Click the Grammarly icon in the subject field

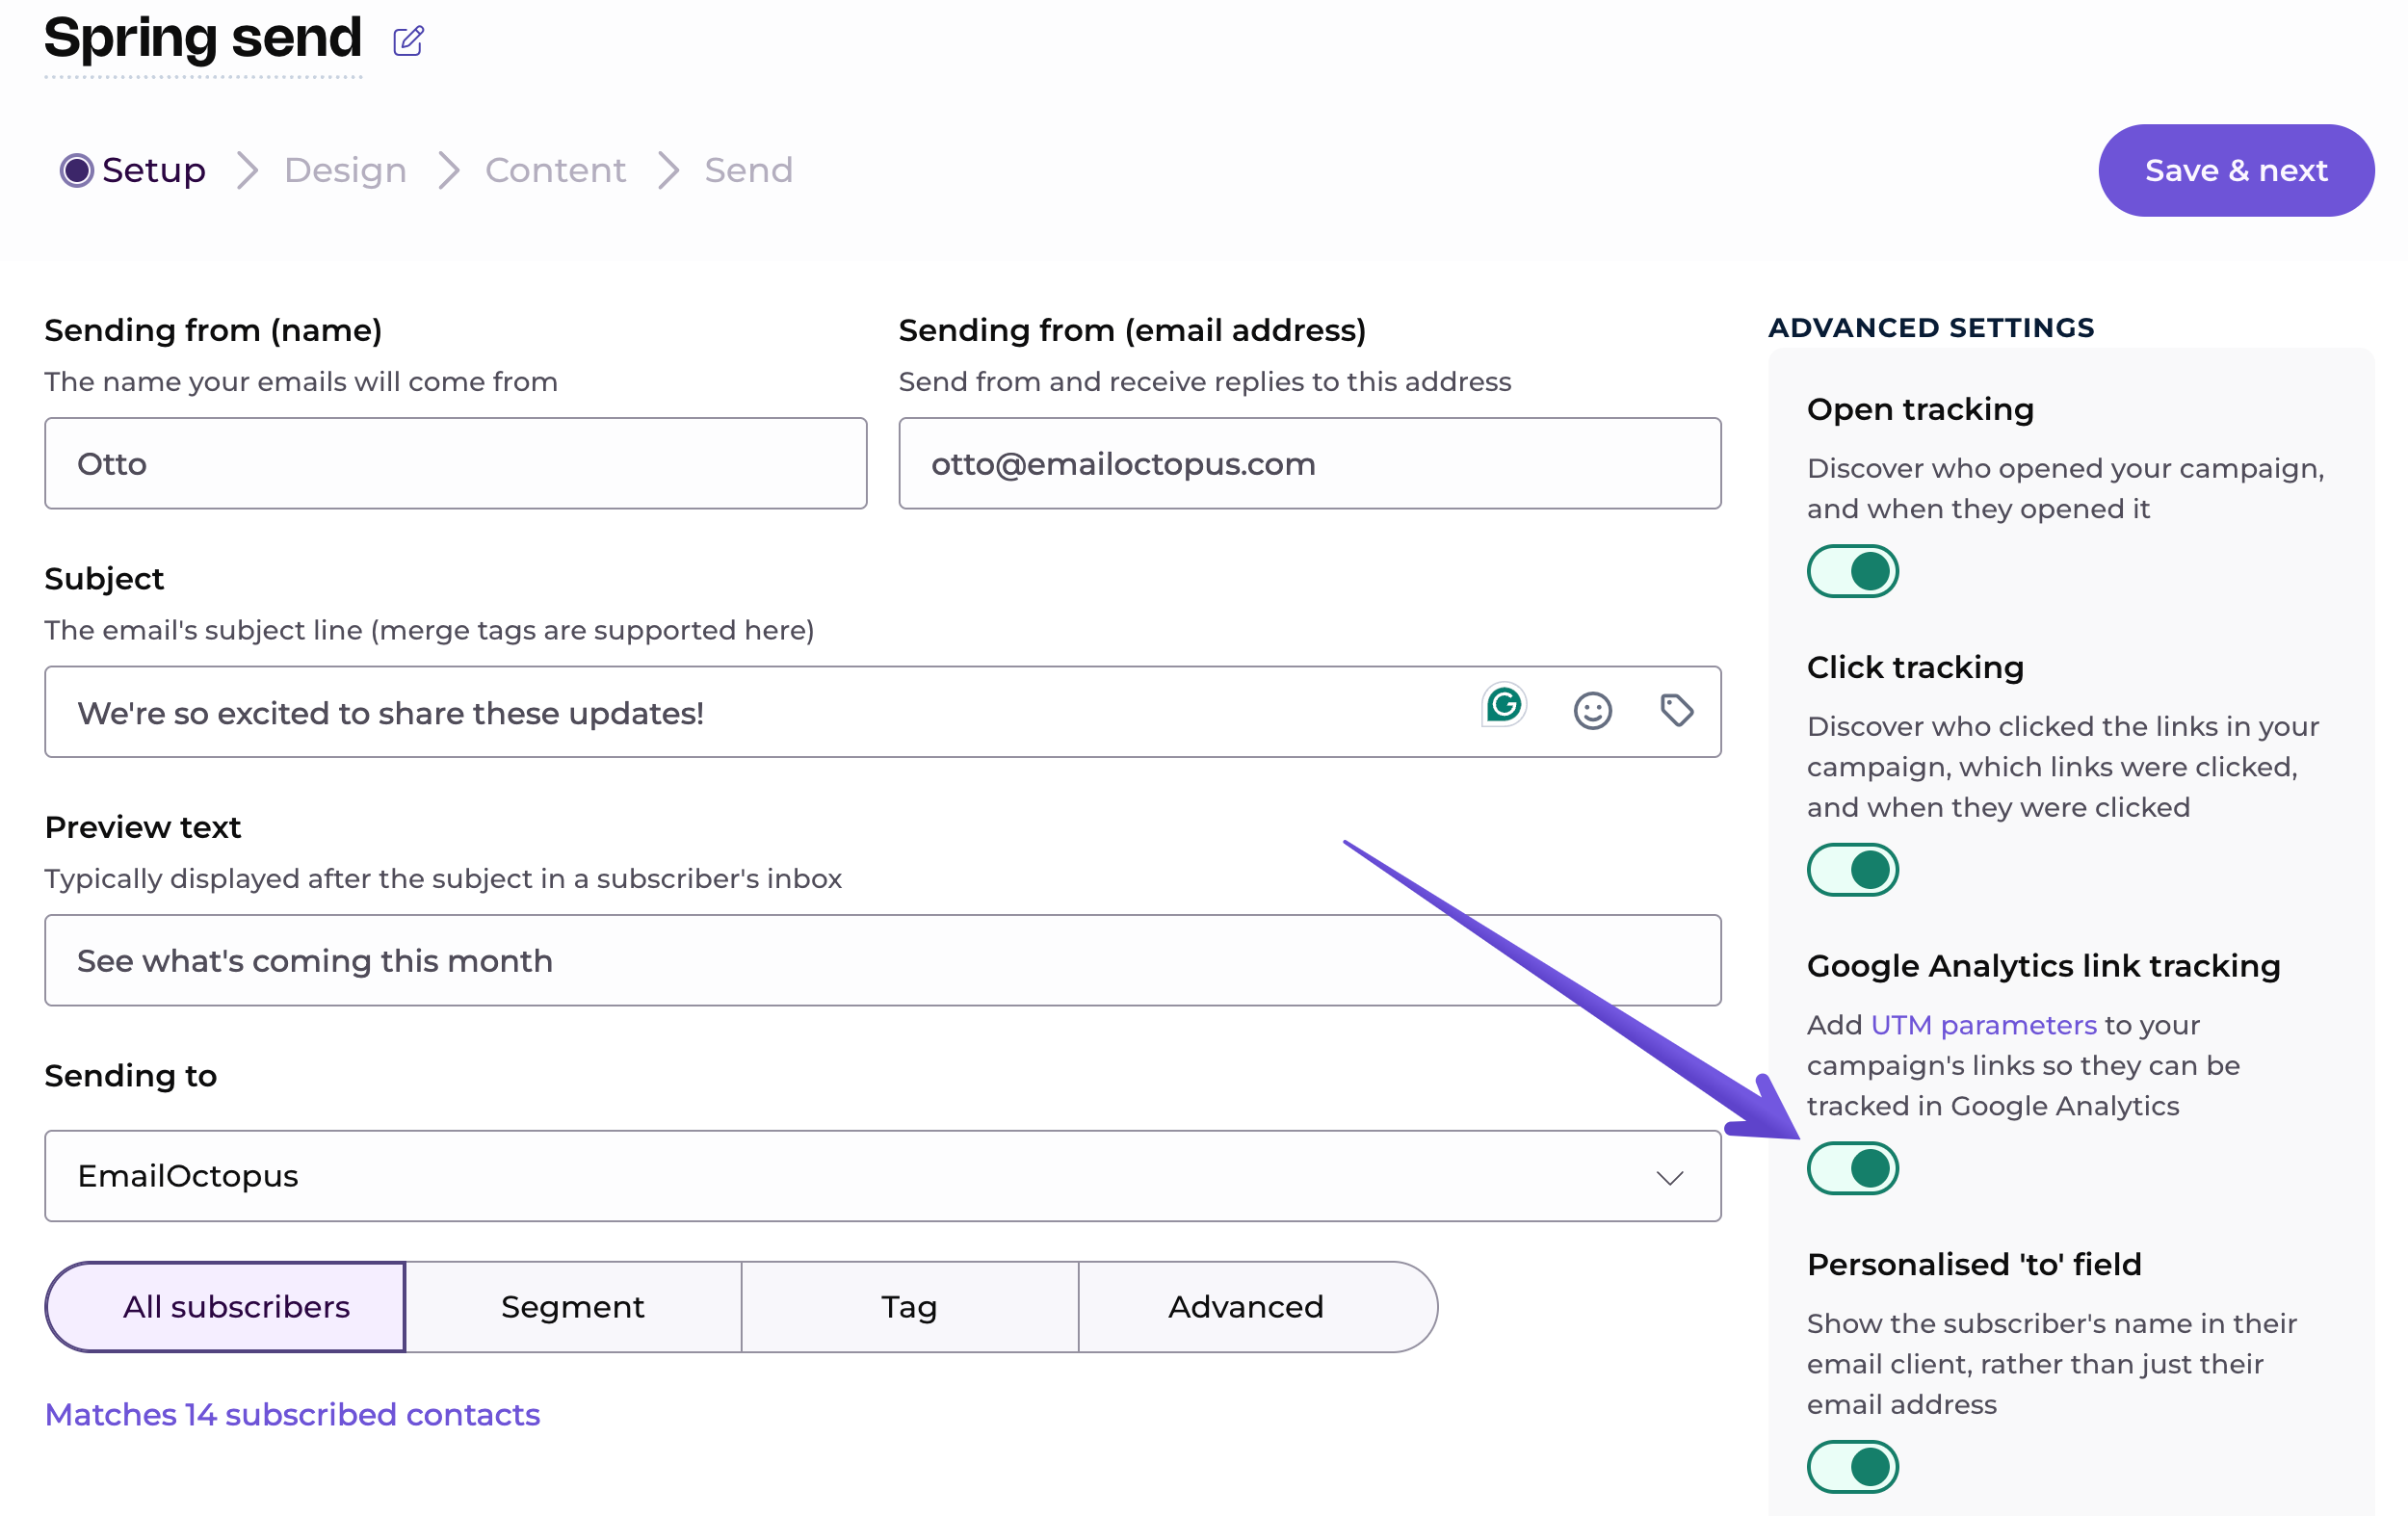click(1503, 706)
